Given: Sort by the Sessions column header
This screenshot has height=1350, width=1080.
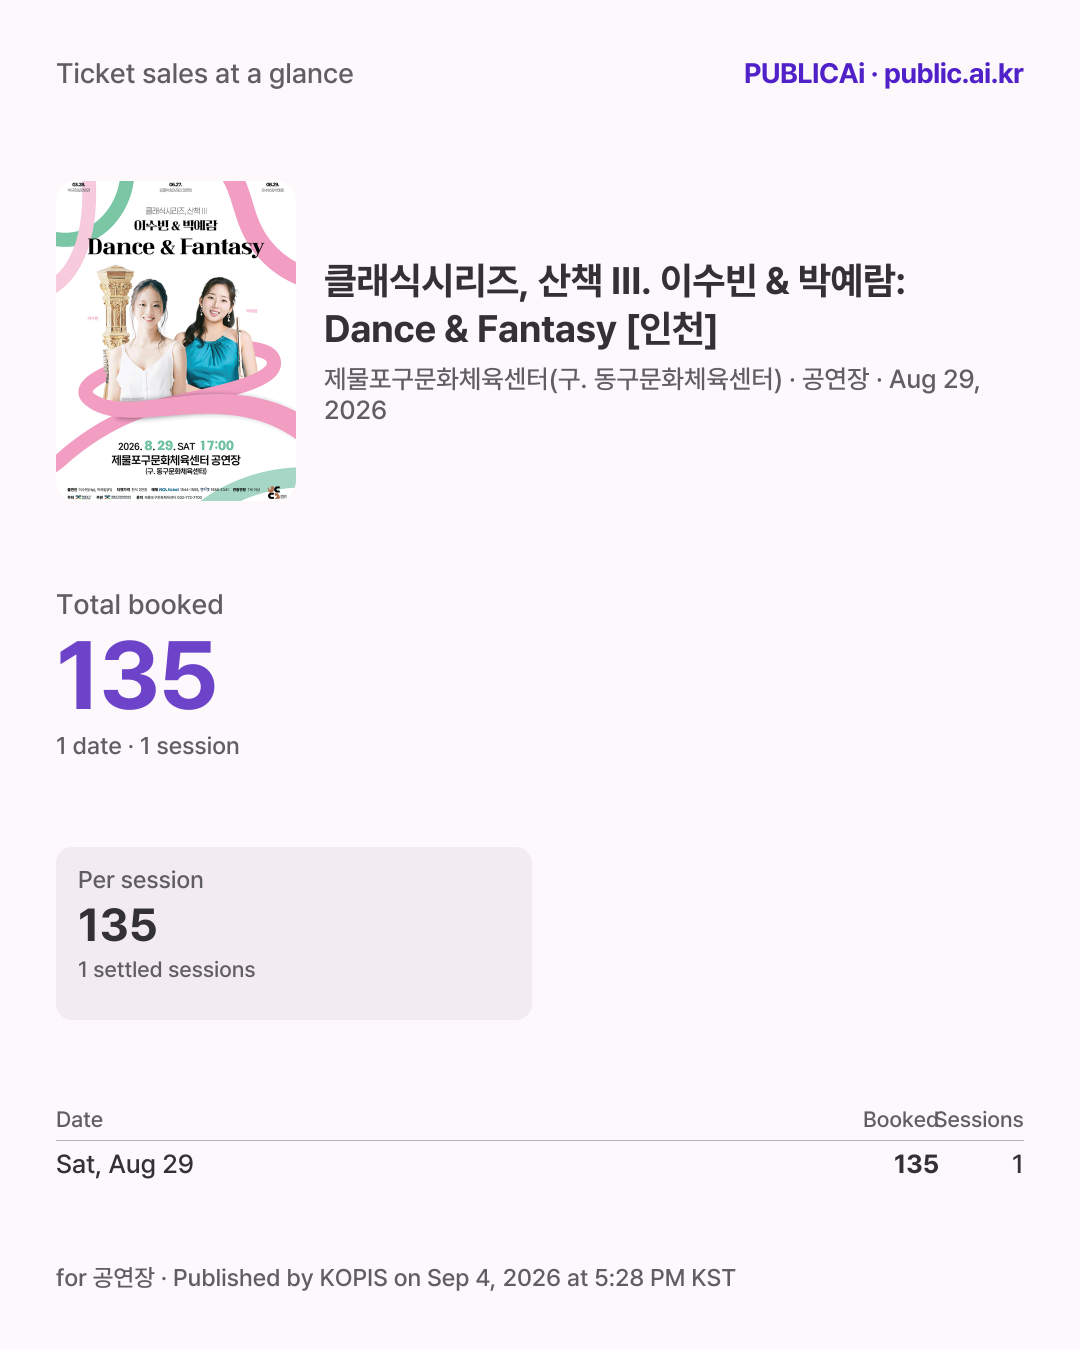Looking at the screenshot, I should (x=980, y=1120).
